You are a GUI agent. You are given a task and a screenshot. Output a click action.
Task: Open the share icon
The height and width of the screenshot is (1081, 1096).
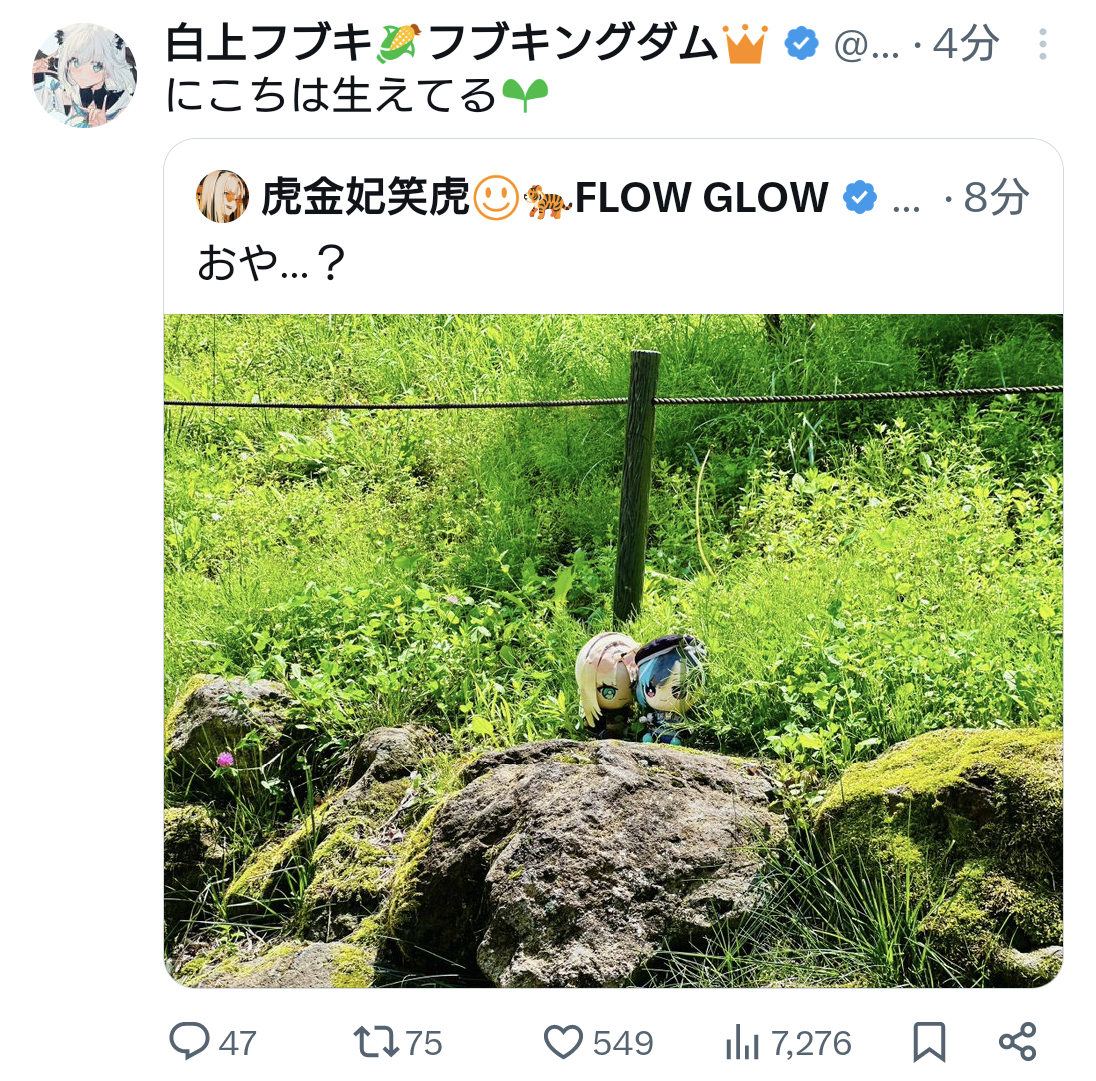click(x=1018, y=1042)
